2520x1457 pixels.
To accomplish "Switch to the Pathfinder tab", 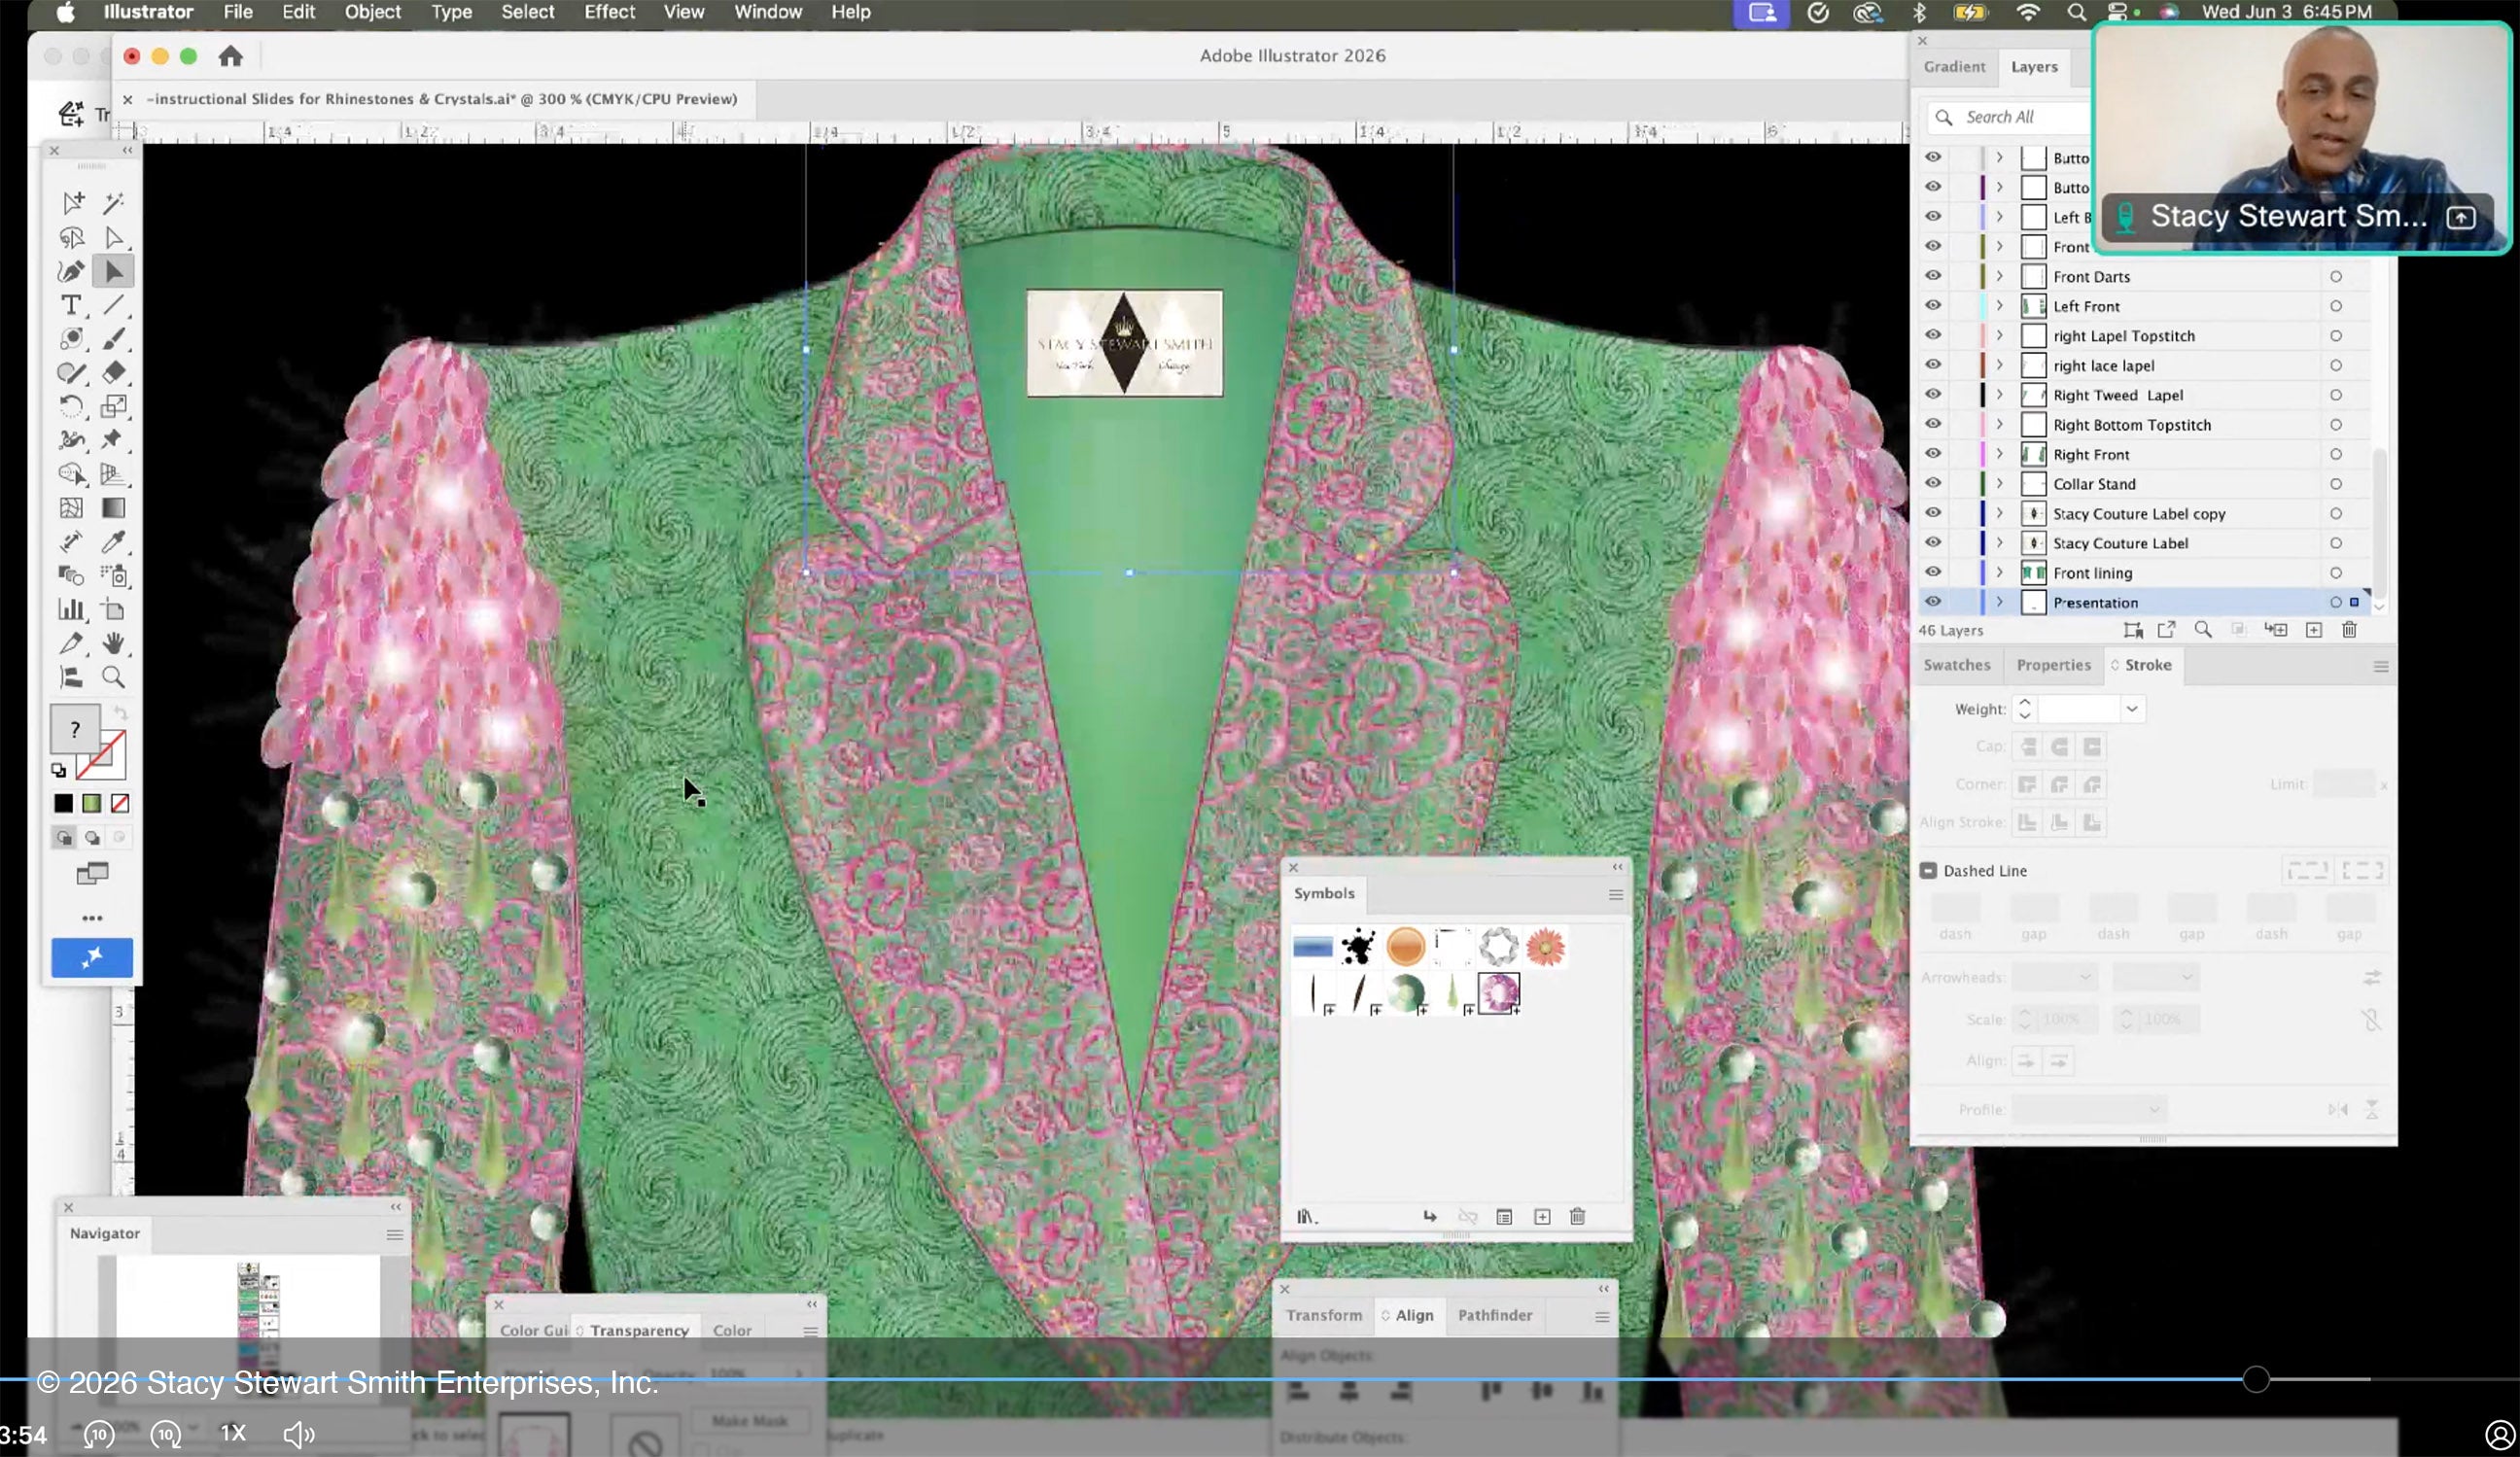I will (1494, 1315).
